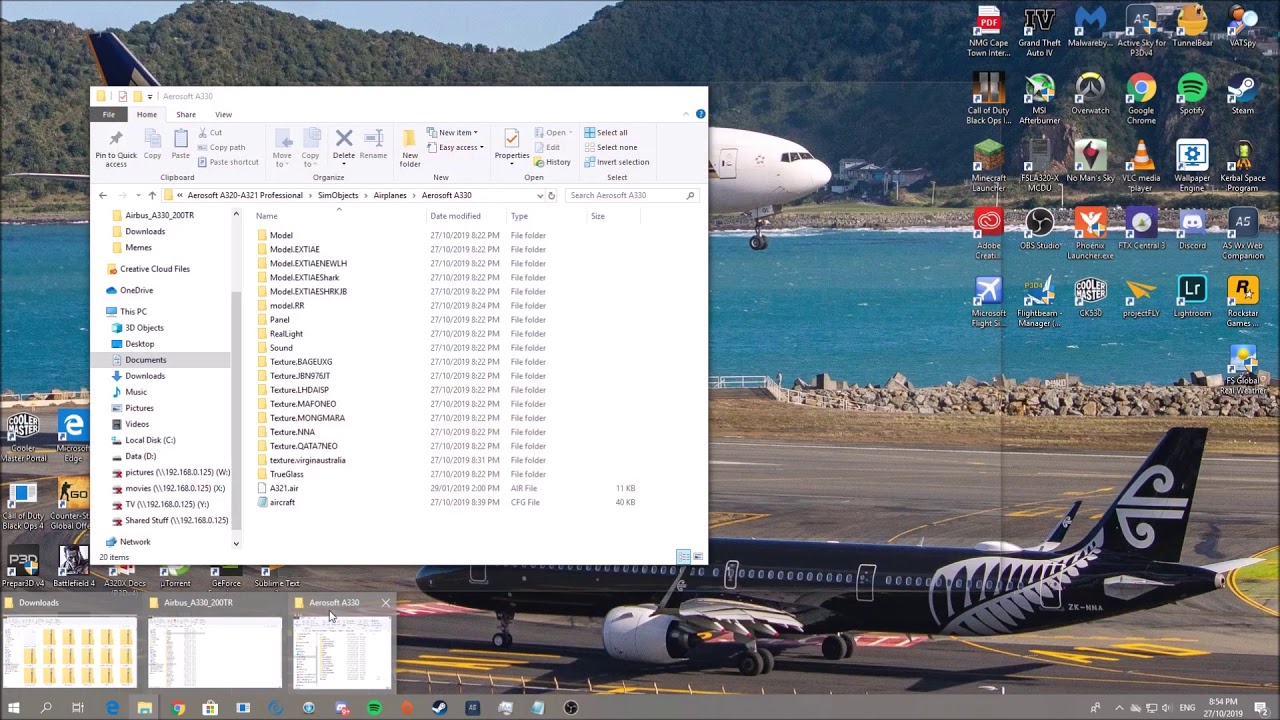Open the Minecraft Launcher desktop shortcut

pos(988,166)
